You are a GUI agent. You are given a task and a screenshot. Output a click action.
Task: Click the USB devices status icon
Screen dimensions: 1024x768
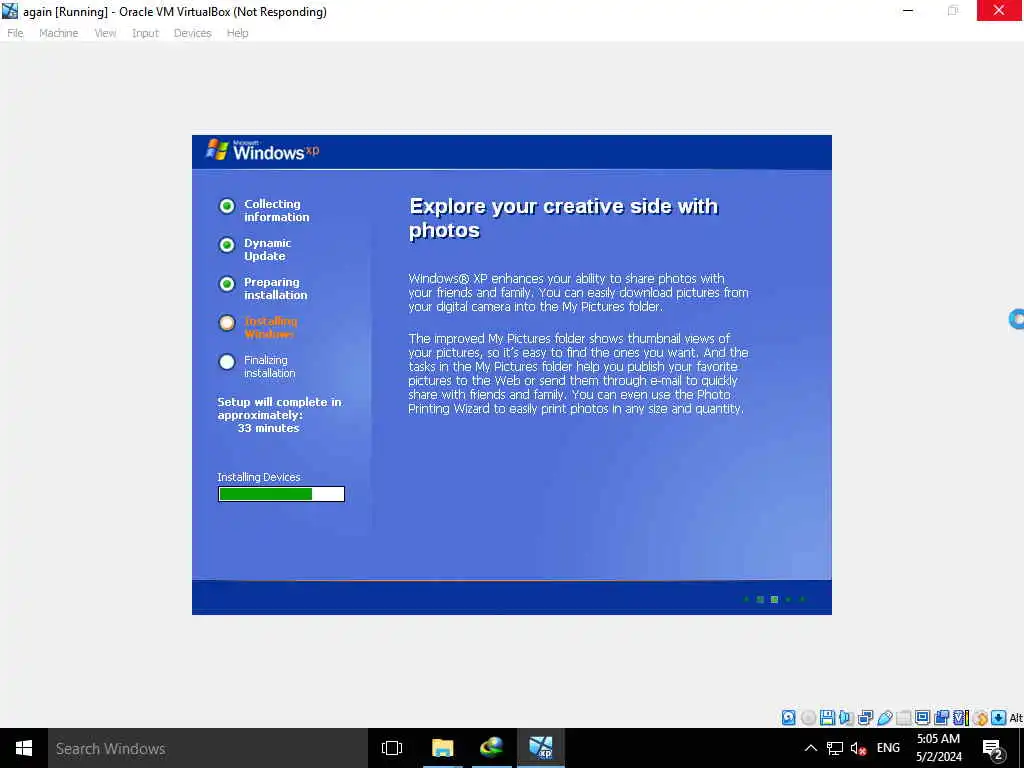885,718
